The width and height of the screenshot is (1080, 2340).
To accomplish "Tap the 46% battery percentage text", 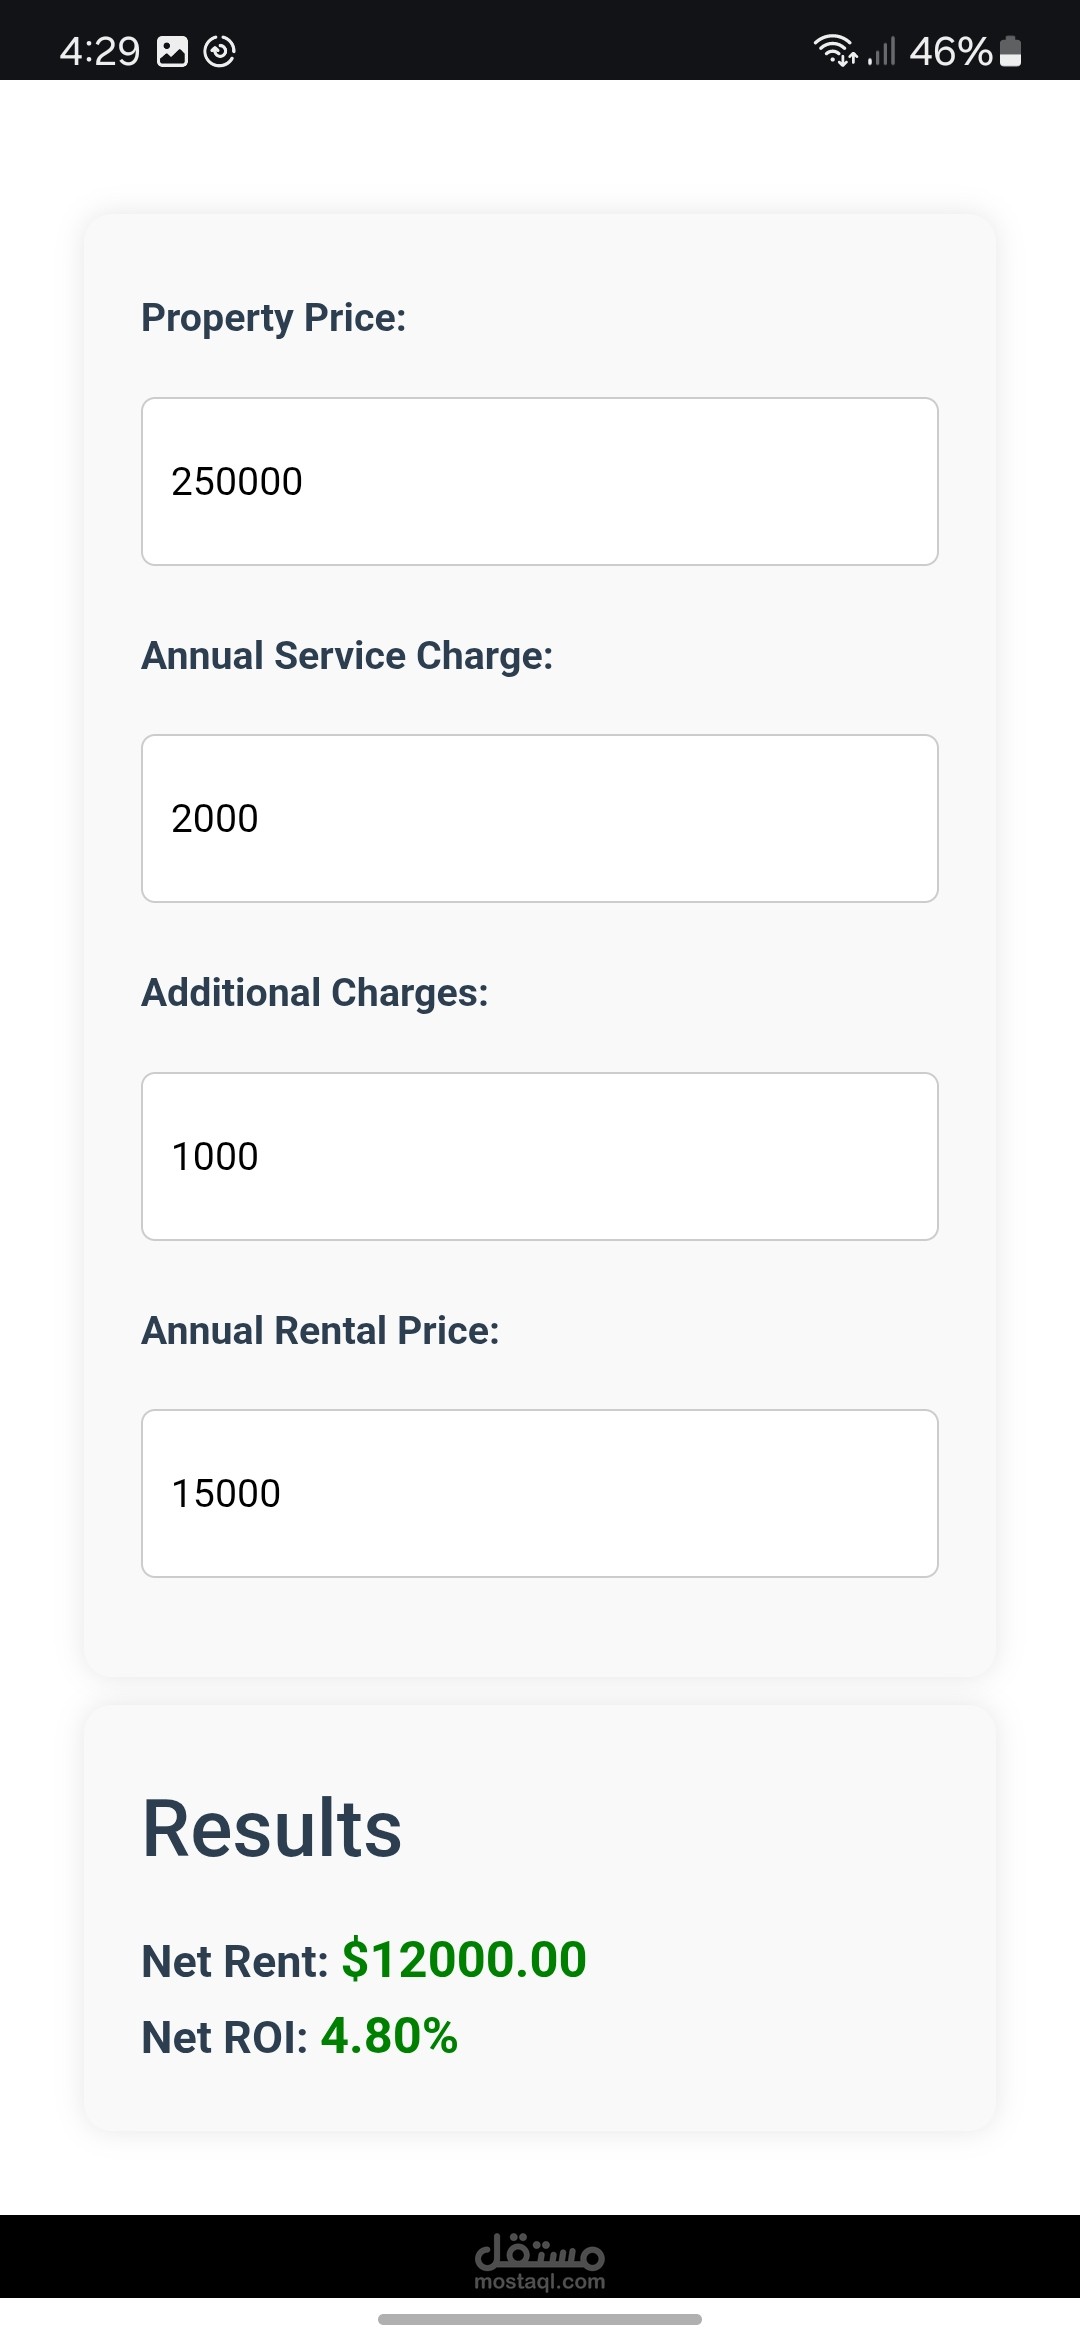I will (950, 51).
